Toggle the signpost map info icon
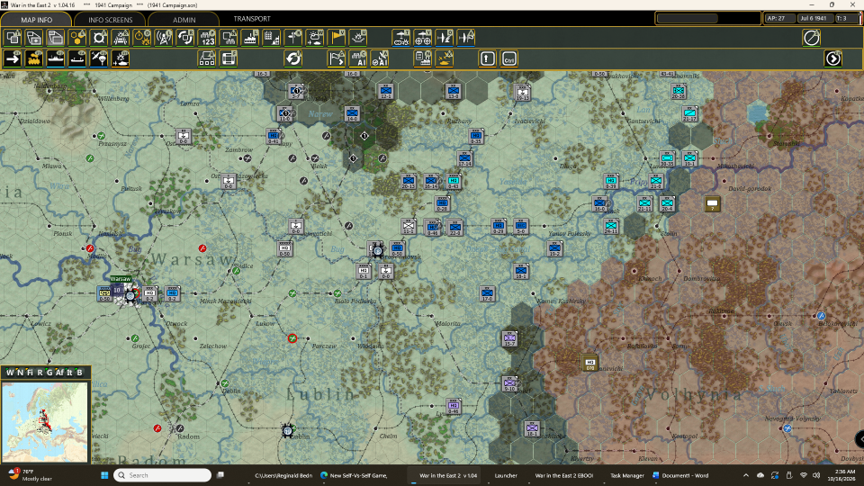The width and height of the screenshot is (864, 486). click(293, 38)
